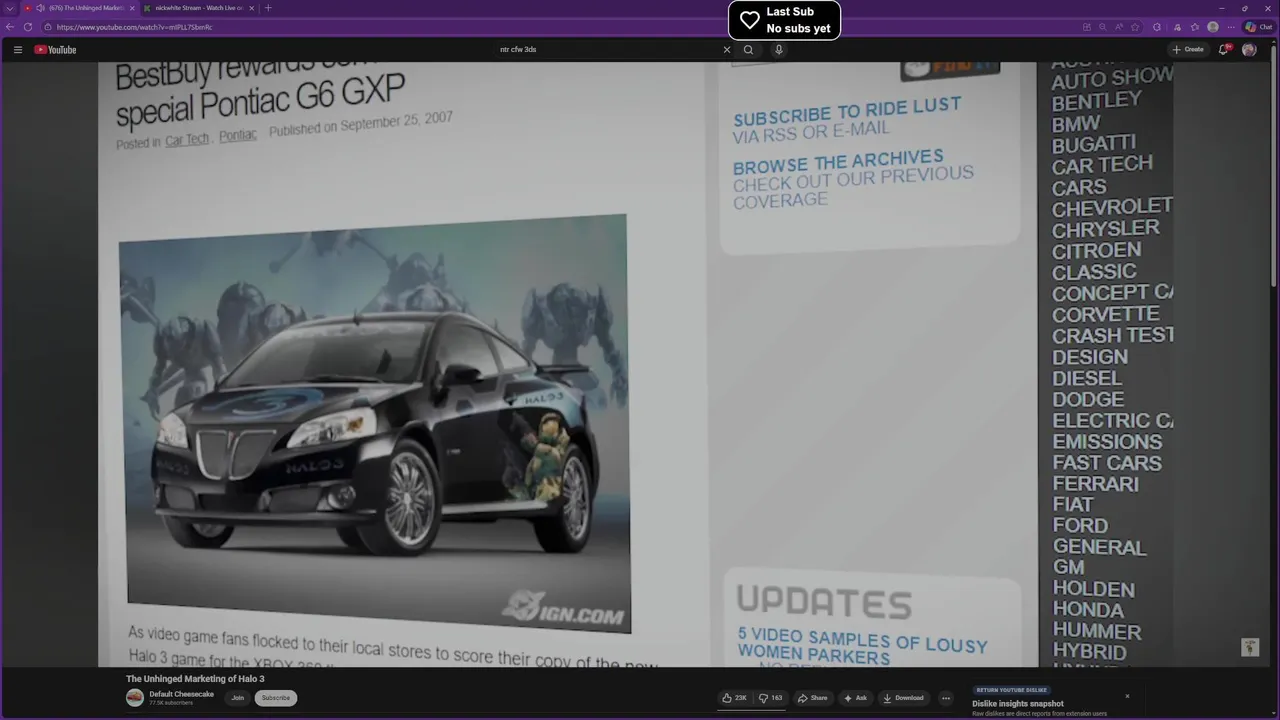1280x720 pixels.
Task: Share this video
Action: point(813,698)
